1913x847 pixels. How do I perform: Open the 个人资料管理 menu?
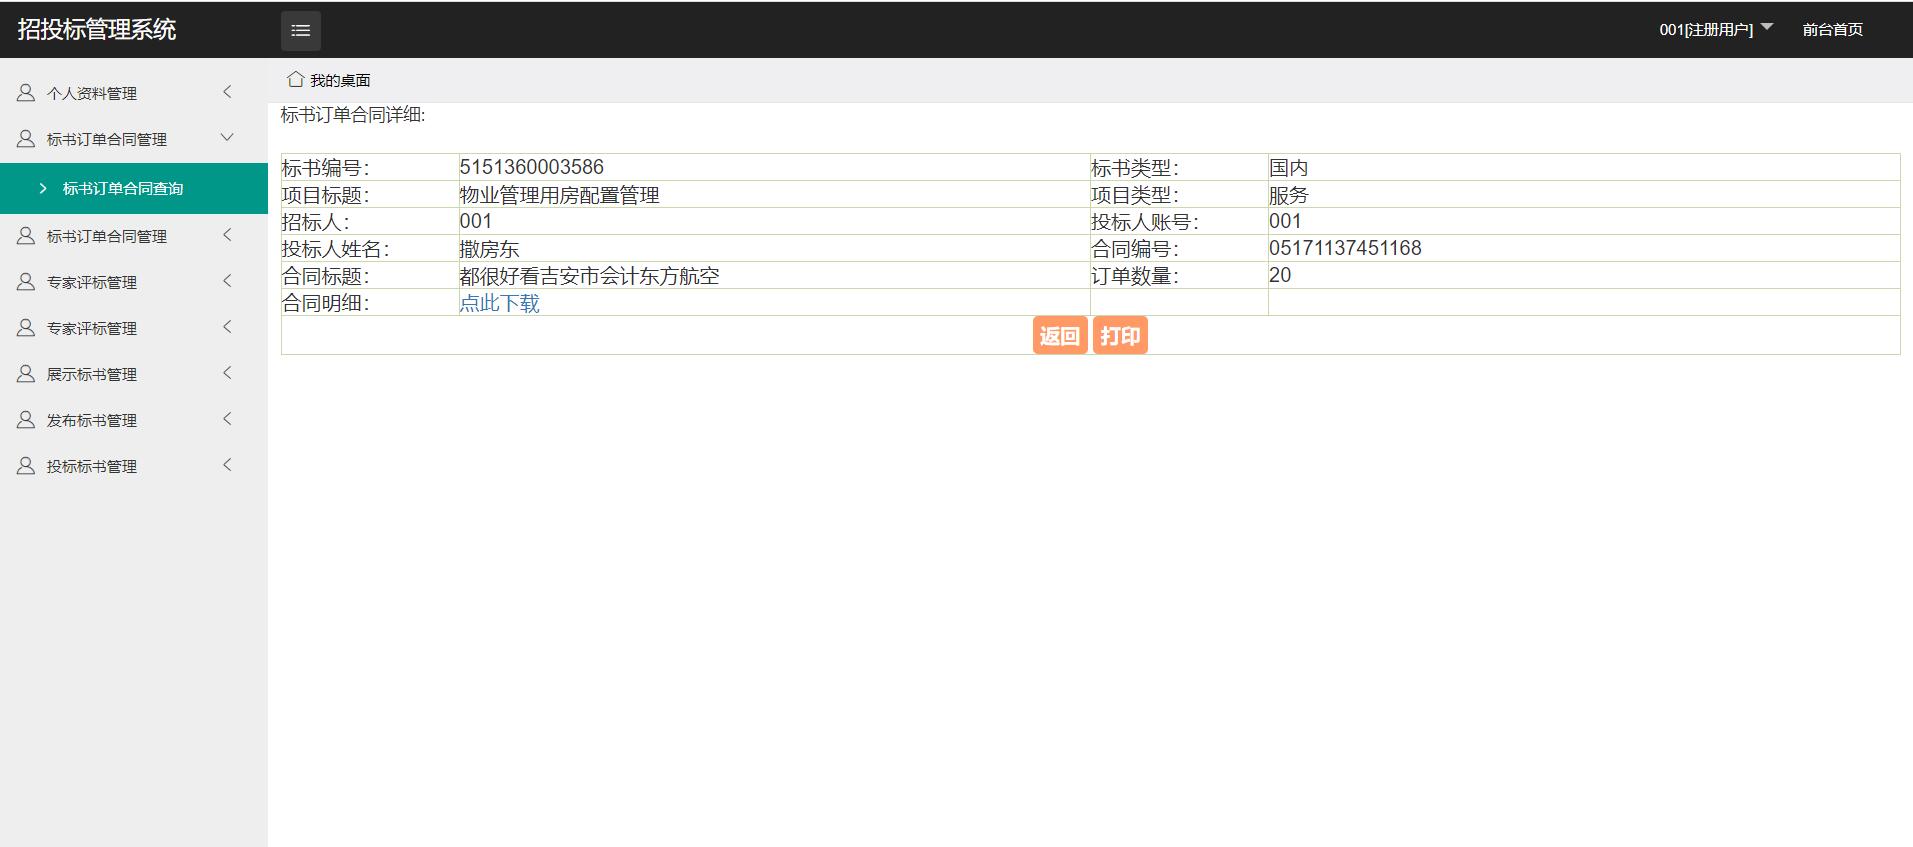click(134, 93)
